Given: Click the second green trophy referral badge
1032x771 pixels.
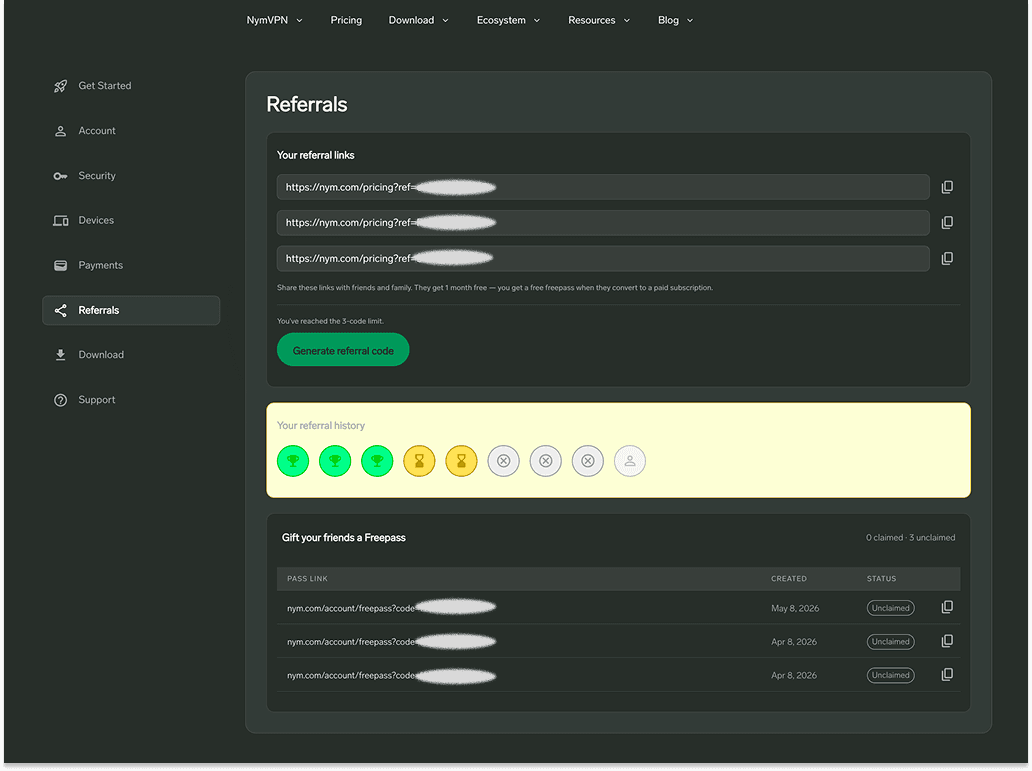Looking at the screenshot, I should click(x=335, y=461).
